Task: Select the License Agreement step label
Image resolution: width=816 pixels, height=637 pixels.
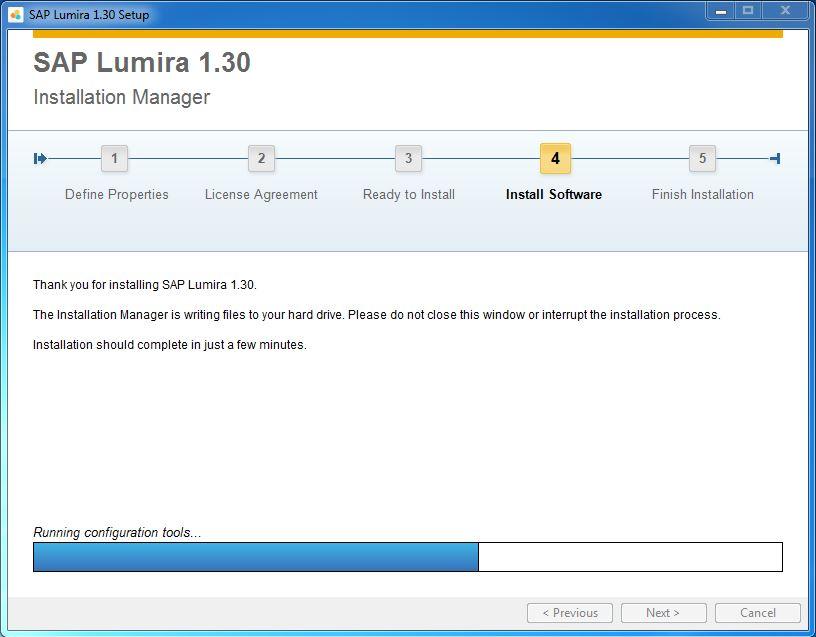Action: [x=261, y=195]
